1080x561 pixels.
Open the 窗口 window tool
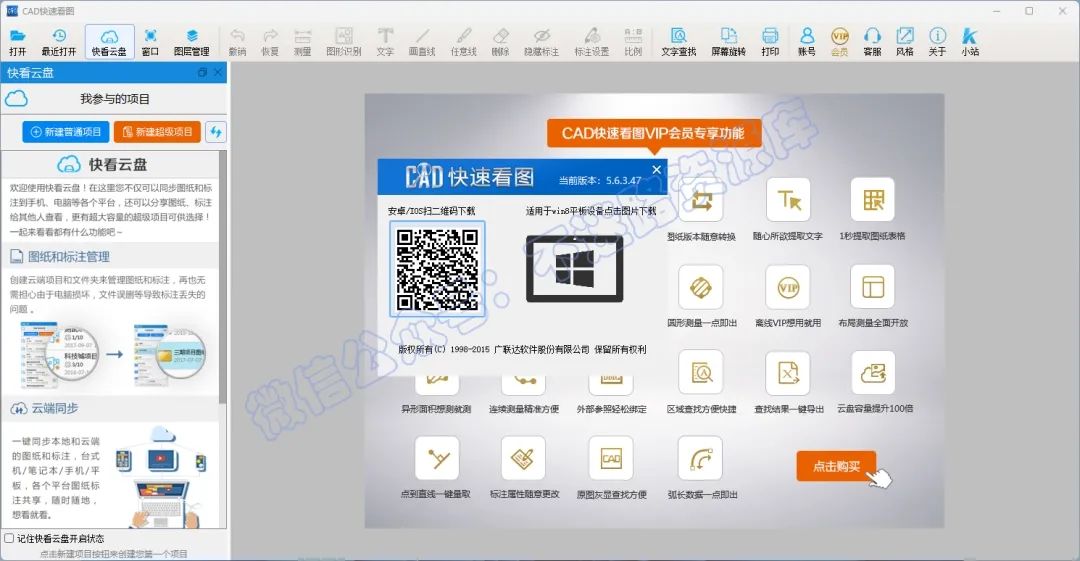[150, 42]
